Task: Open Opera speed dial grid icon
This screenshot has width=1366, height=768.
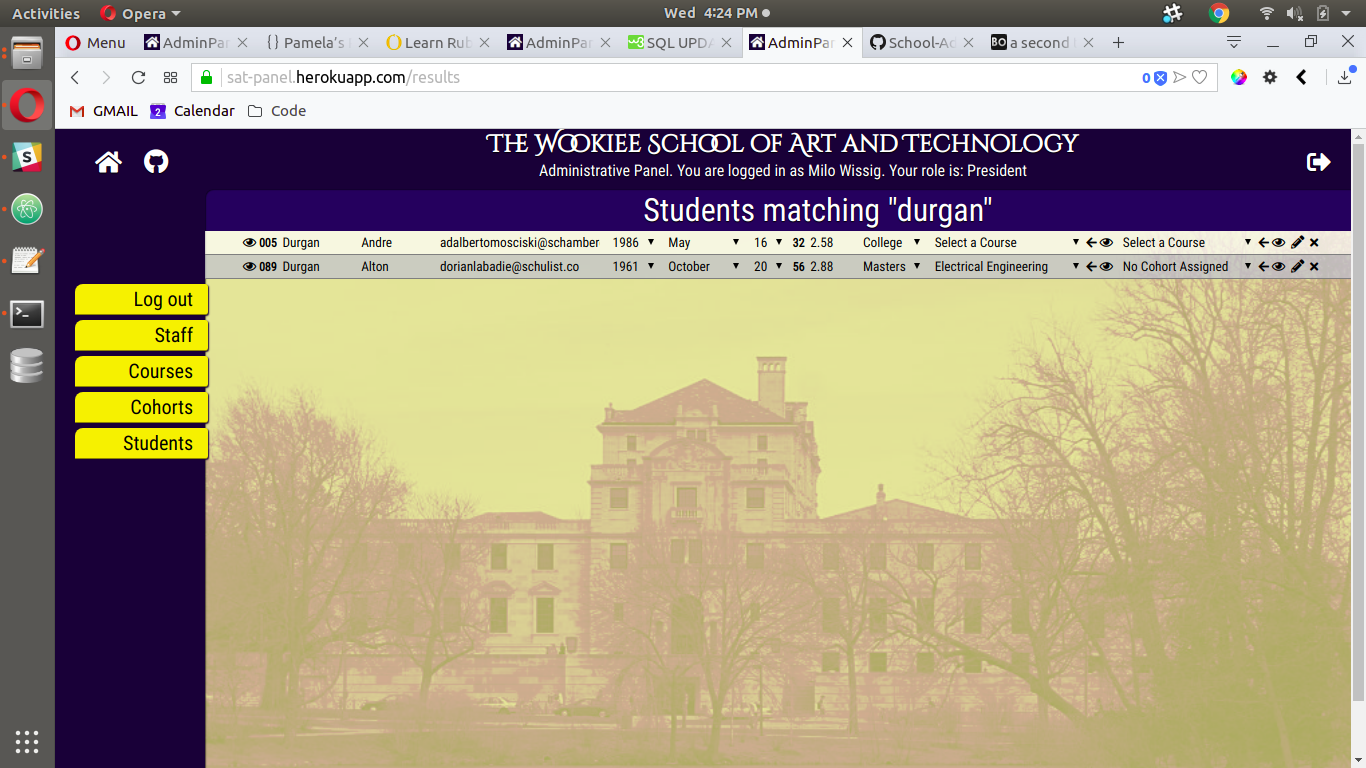Action: pos(170,77)
